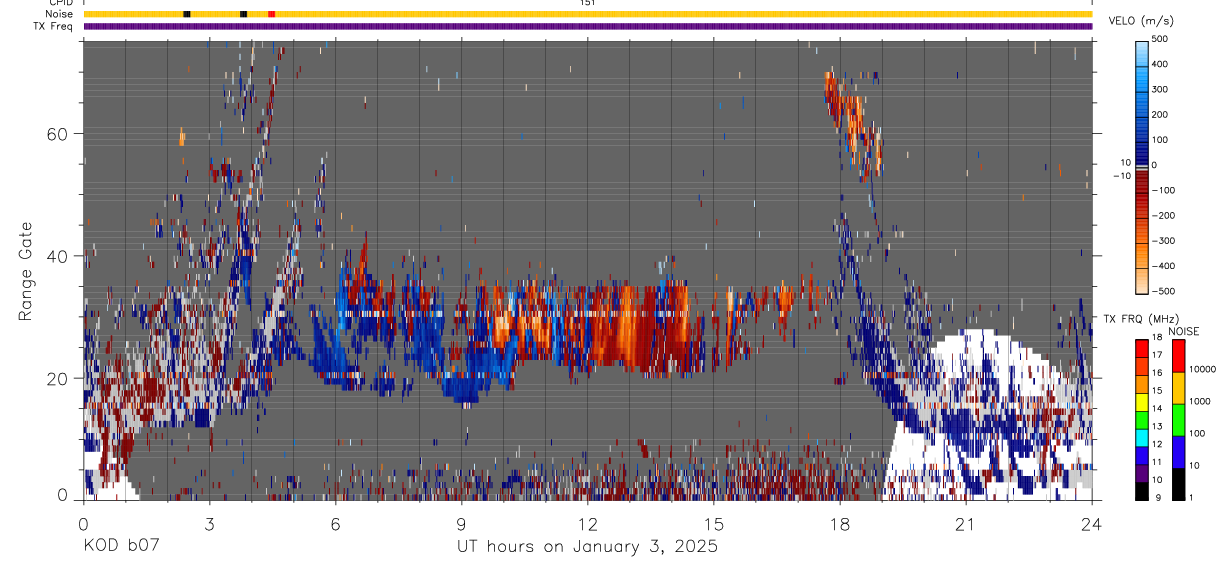The width and height of the screenshot is (1228, 567).
Task: Click the purple TX Freq bar
Action: [x=588, y=26]
